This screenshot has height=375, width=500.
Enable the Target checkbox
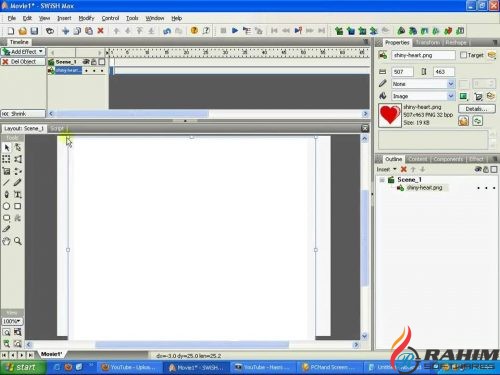[x=463, y=55]
